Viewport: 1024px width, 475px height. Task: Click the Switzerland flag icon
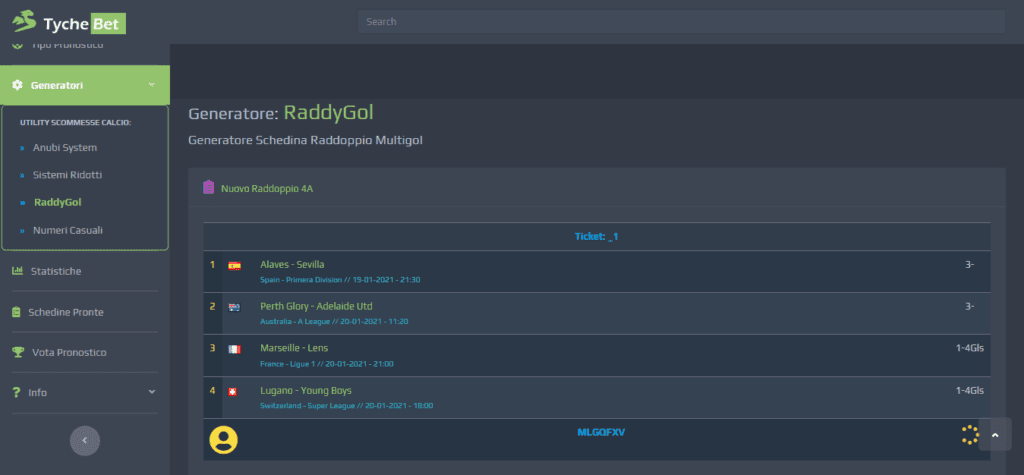coord(232,391)
